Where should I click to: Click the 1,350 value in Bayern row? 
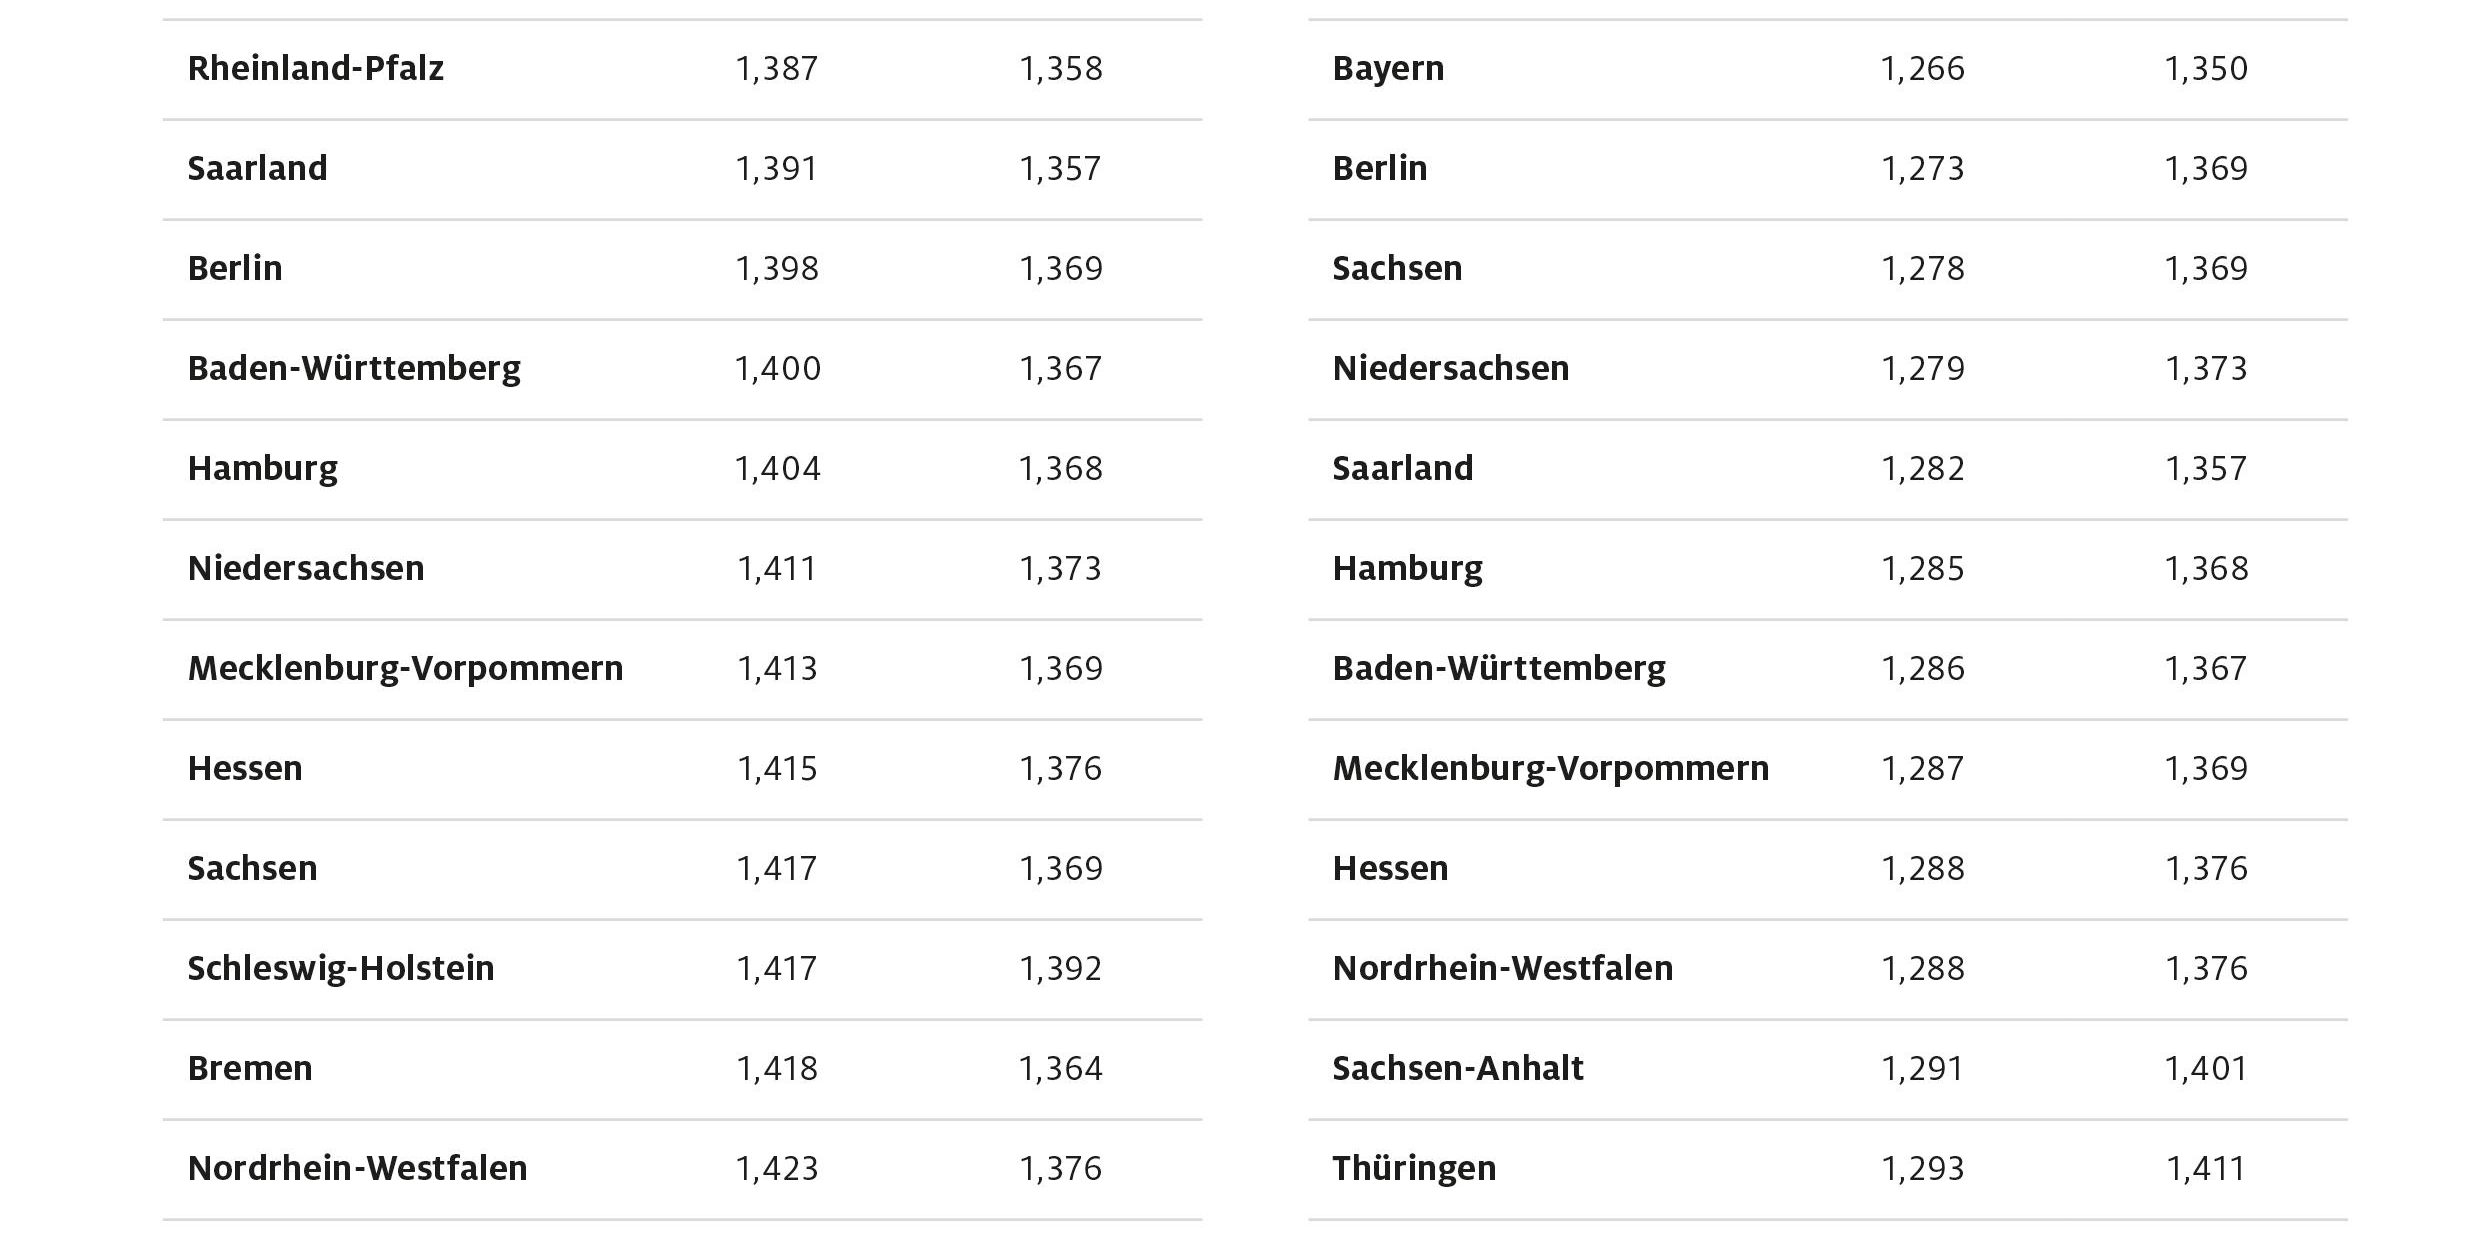point(2206,68)
